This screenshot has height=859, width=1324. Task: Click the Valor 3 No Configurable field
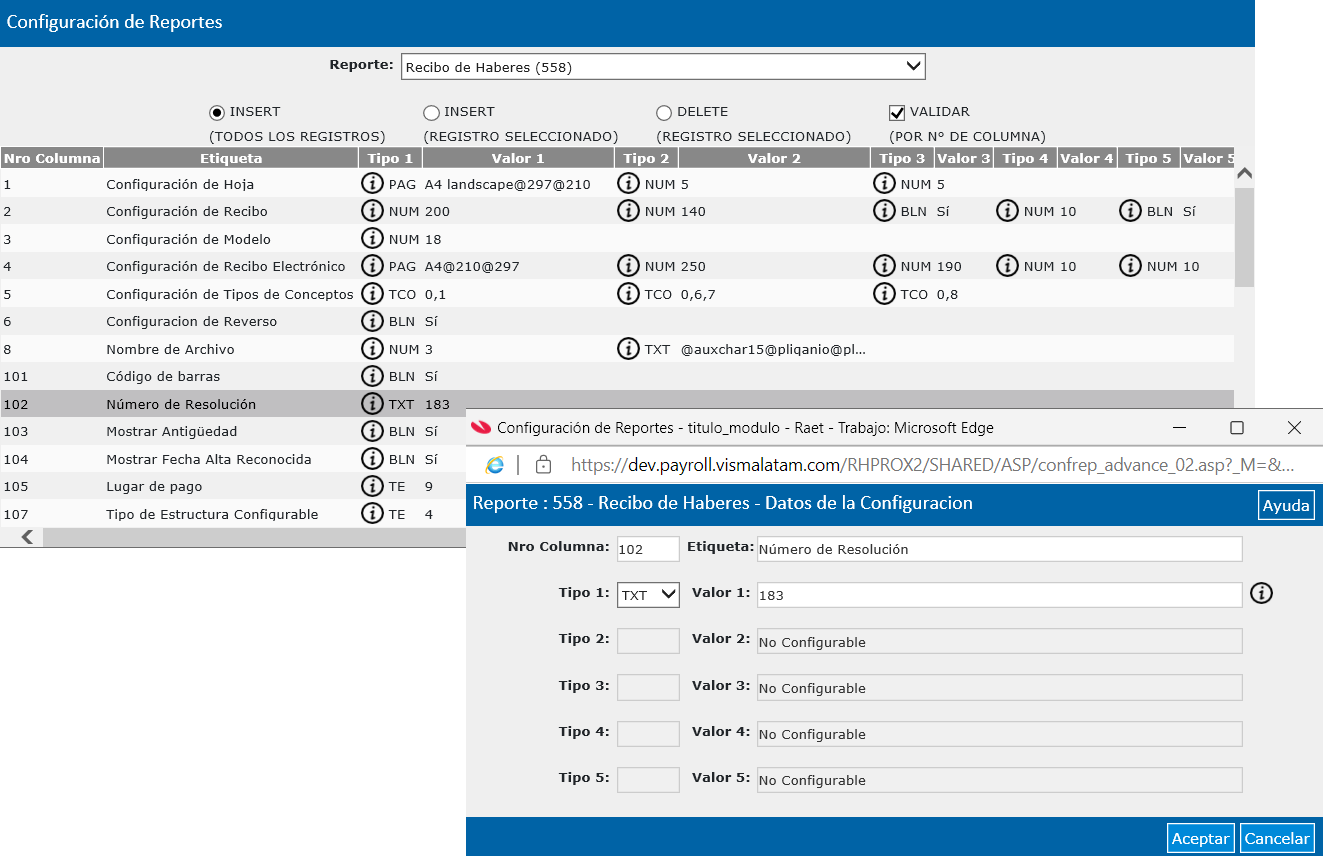click(999, 687)
